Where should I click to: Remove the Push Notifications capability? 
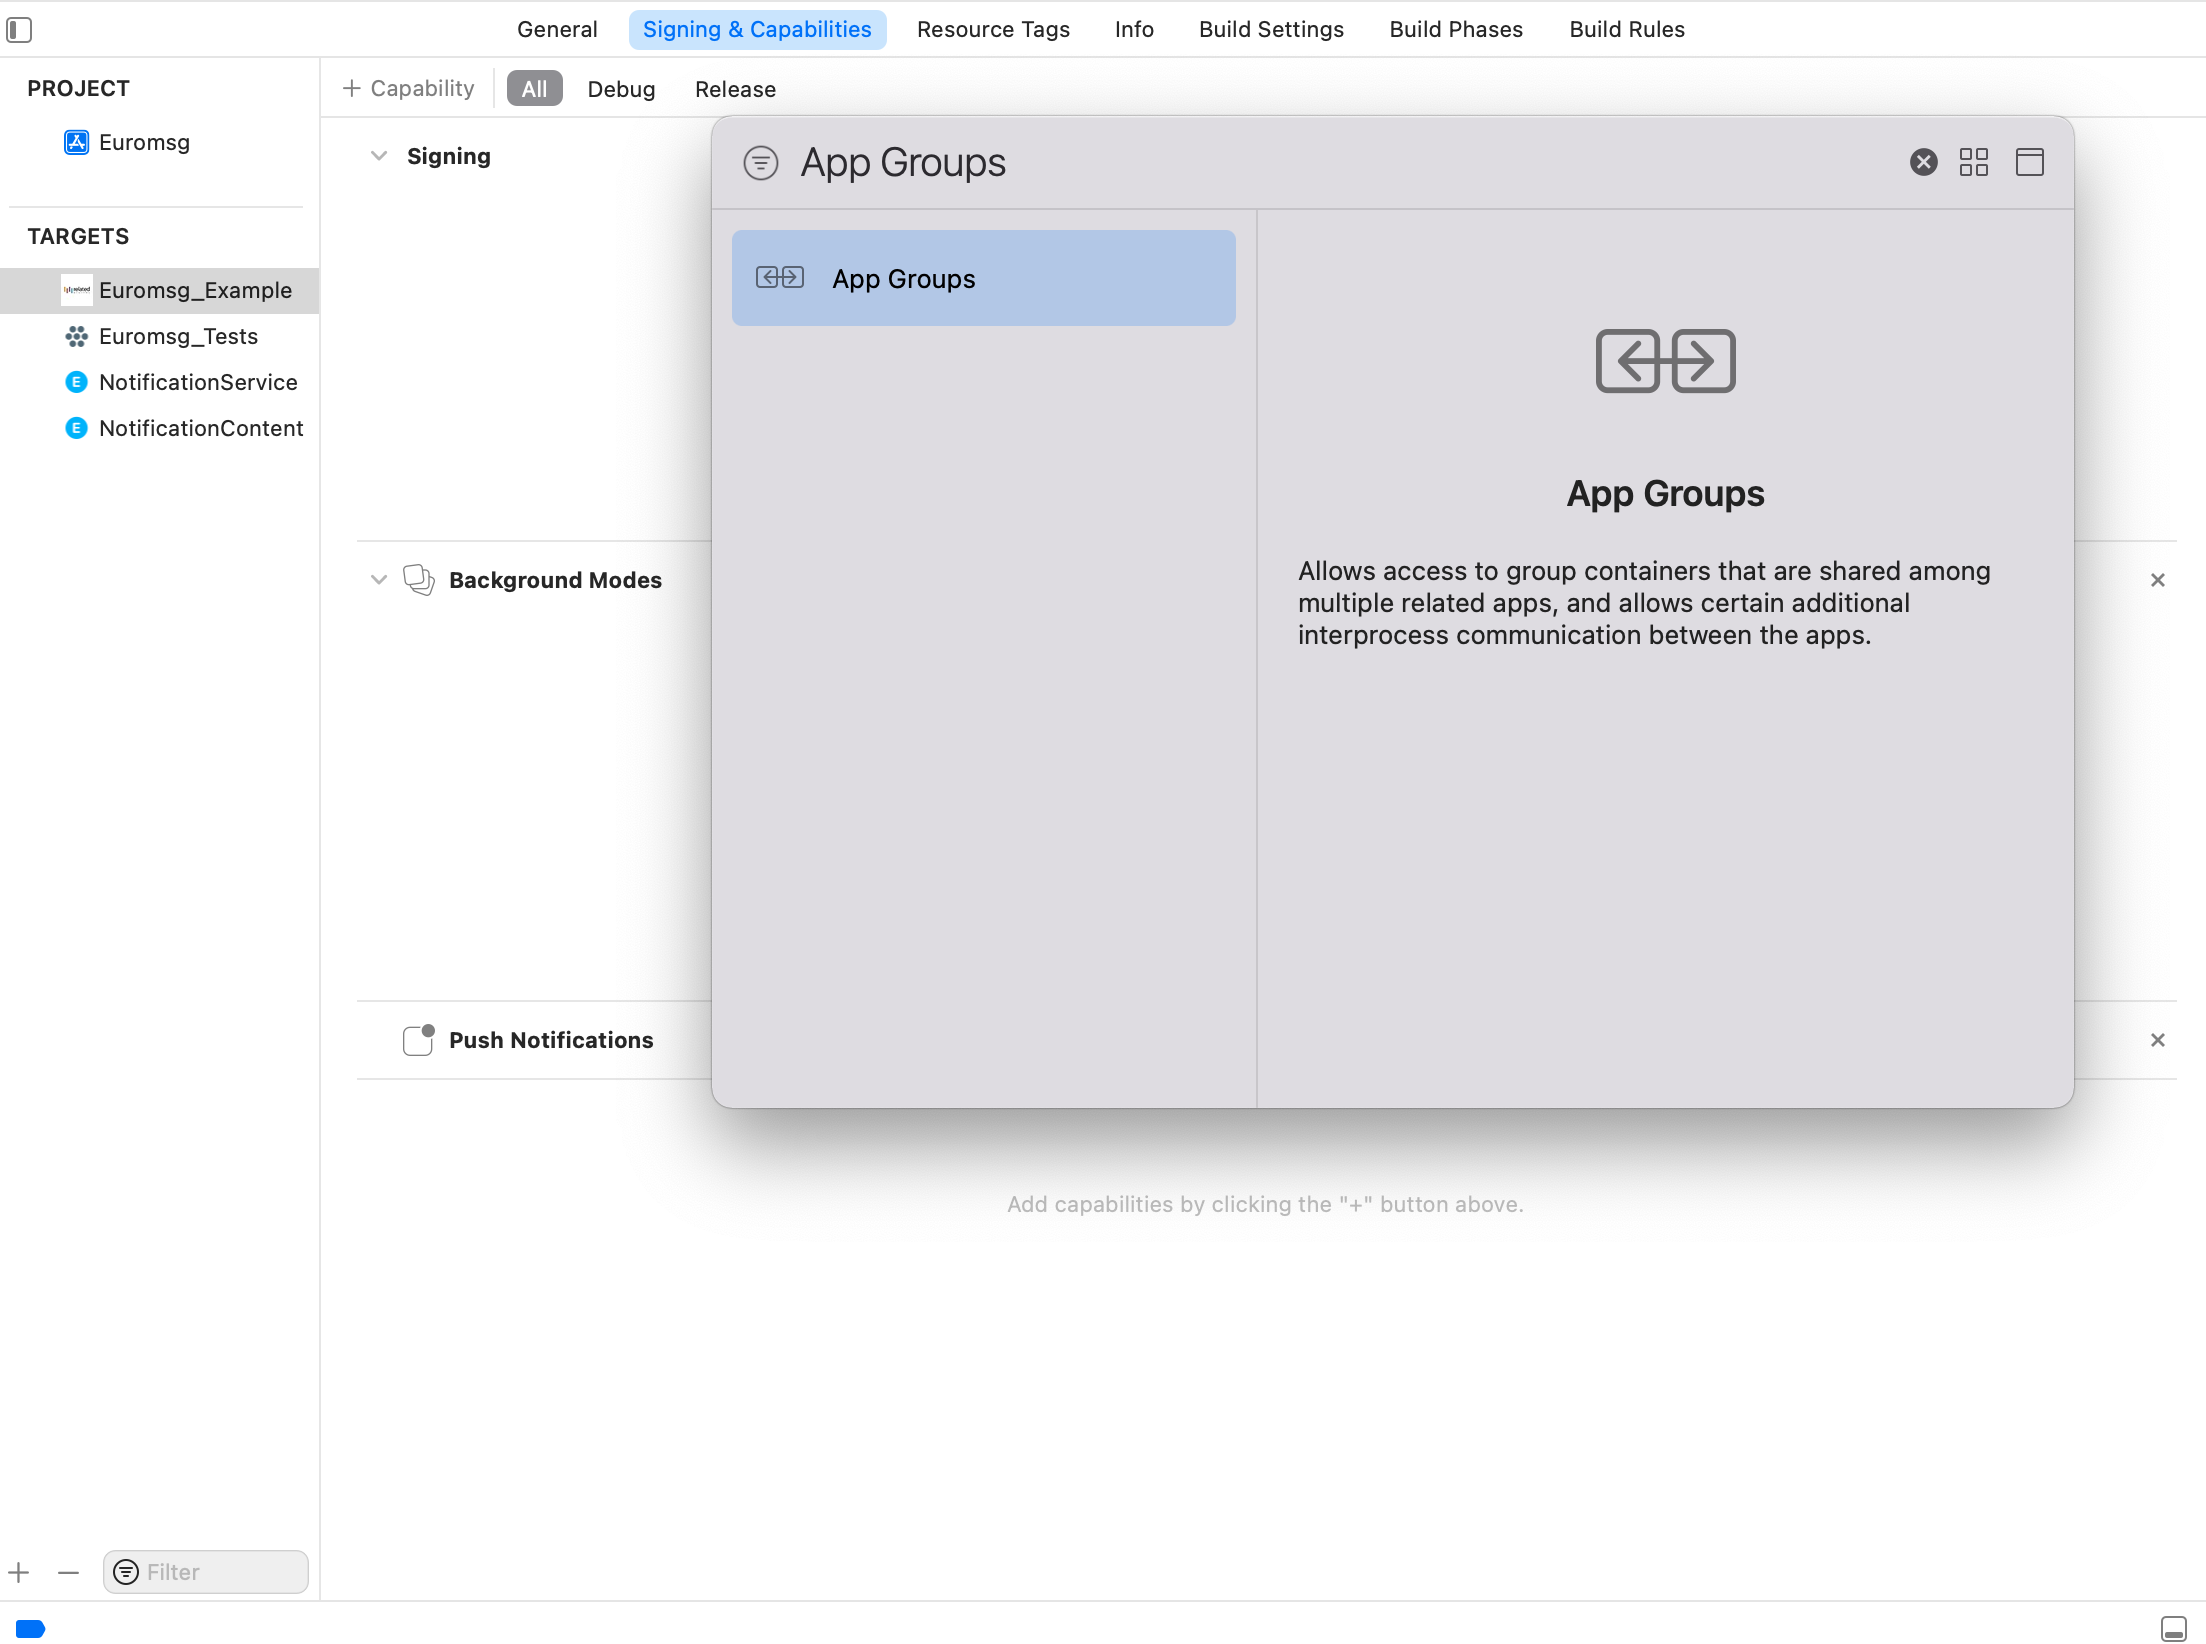click(x=2157, y=1040)
